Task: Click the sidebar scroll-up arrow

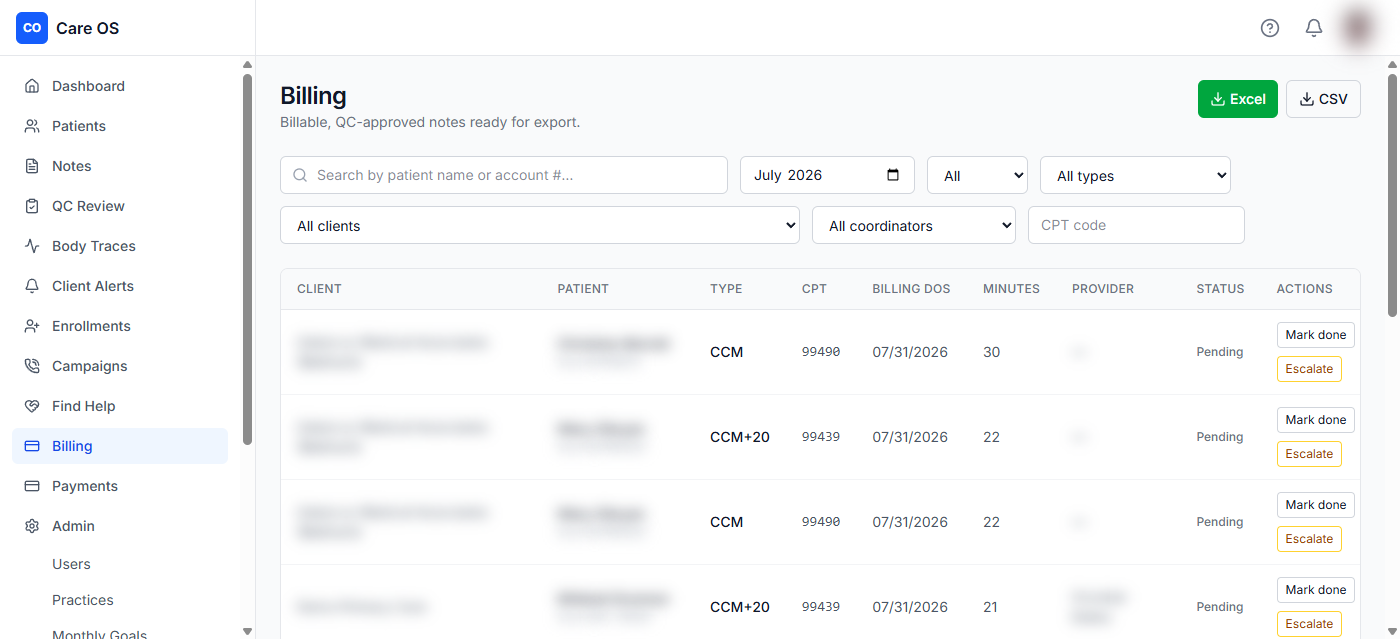Action: (247, 65)
